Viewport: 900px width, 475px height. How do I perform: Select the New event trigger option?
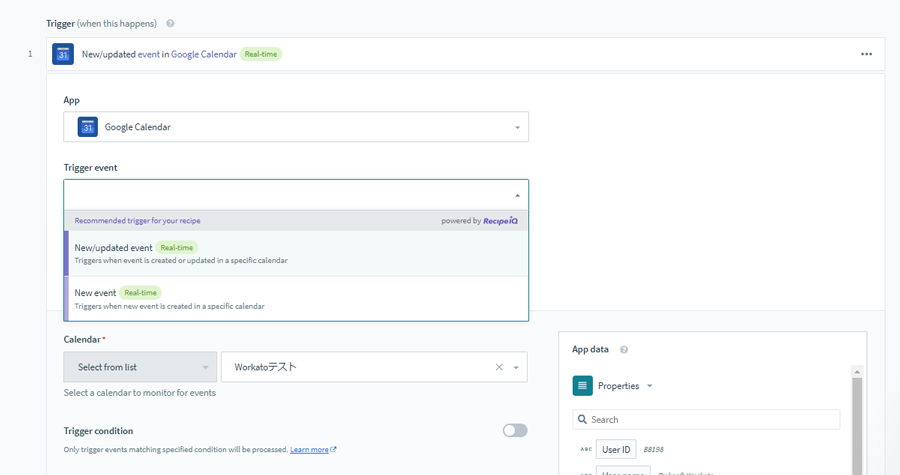(296, 298)
